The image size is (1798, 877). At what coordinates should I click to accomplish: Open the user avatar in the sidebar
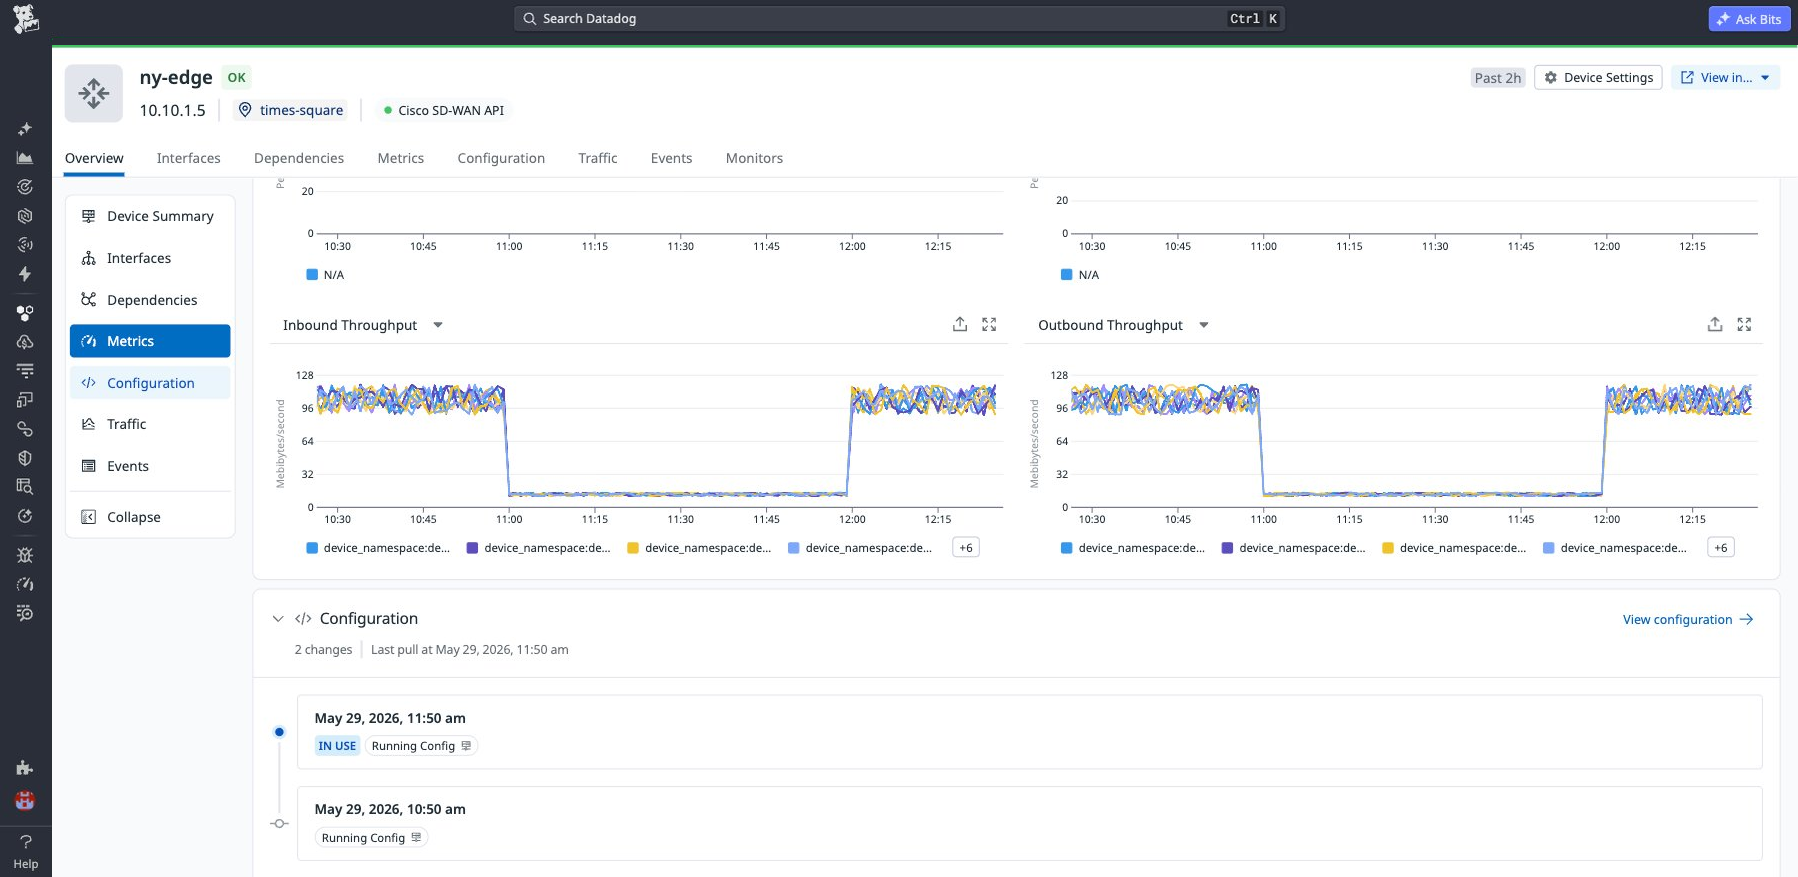[25, 800]
